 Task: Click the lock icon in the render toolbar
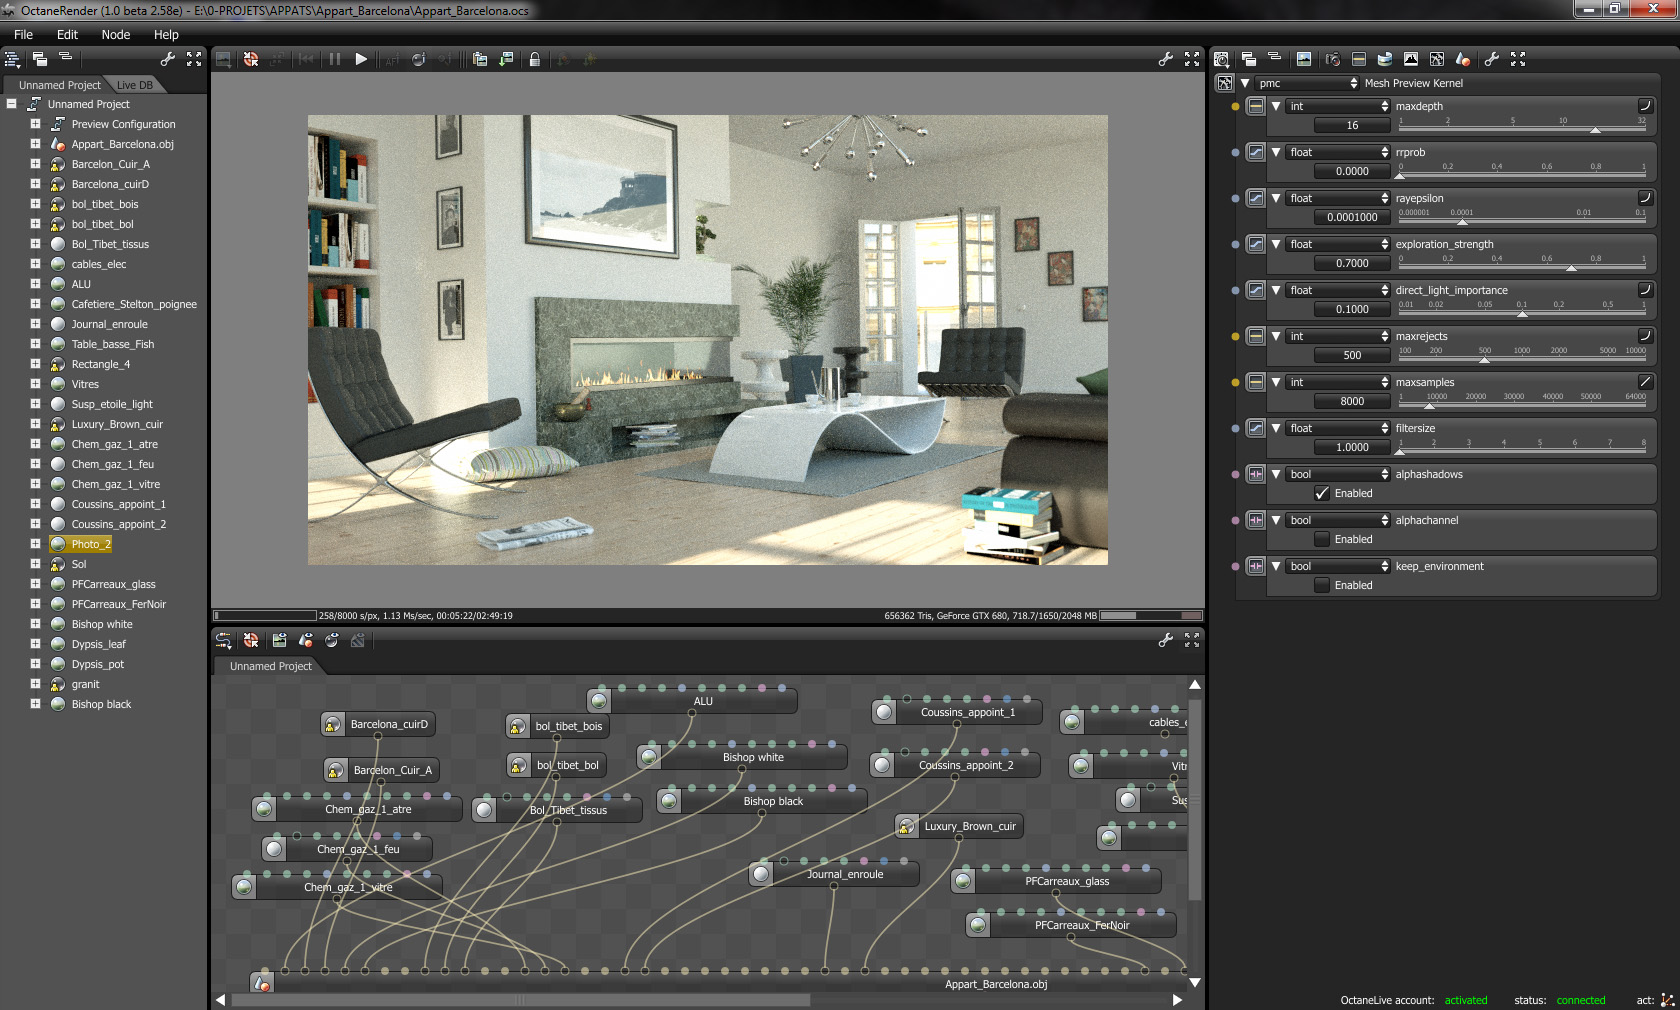535,59
